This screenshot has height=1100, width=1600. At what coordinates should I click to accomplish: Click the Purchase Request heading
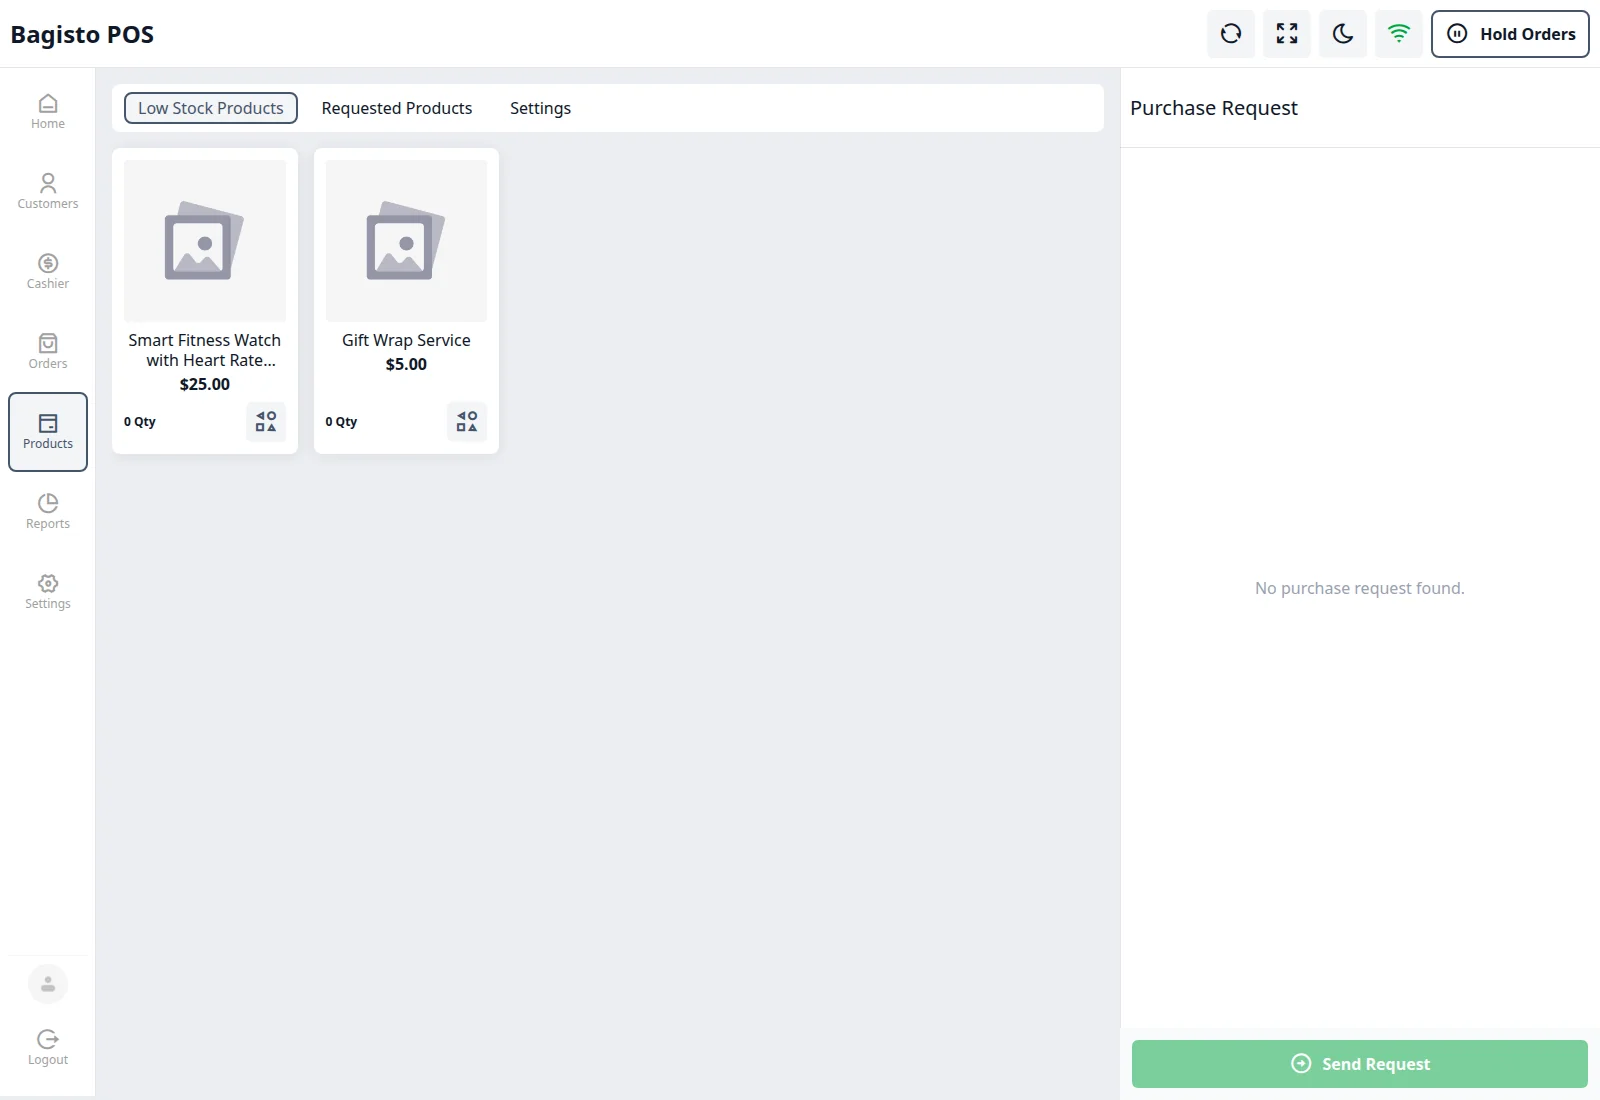1214,108
